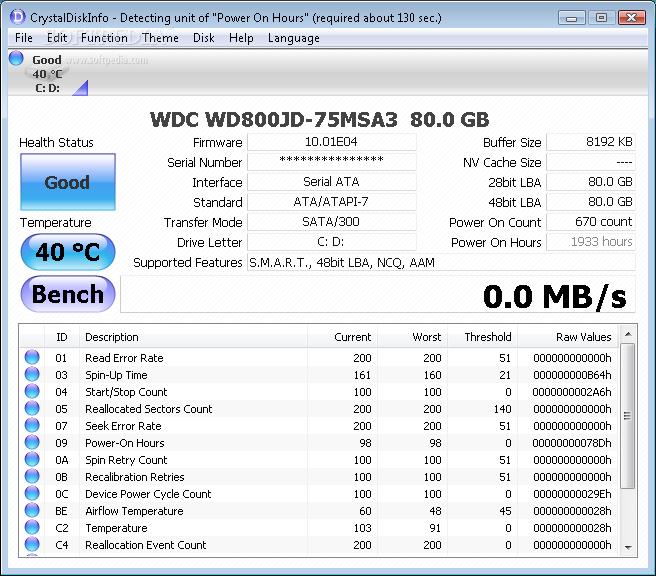Click status orb for Read Error Rate
Viewport: 656px width, 576px height.
pos(32,357)
